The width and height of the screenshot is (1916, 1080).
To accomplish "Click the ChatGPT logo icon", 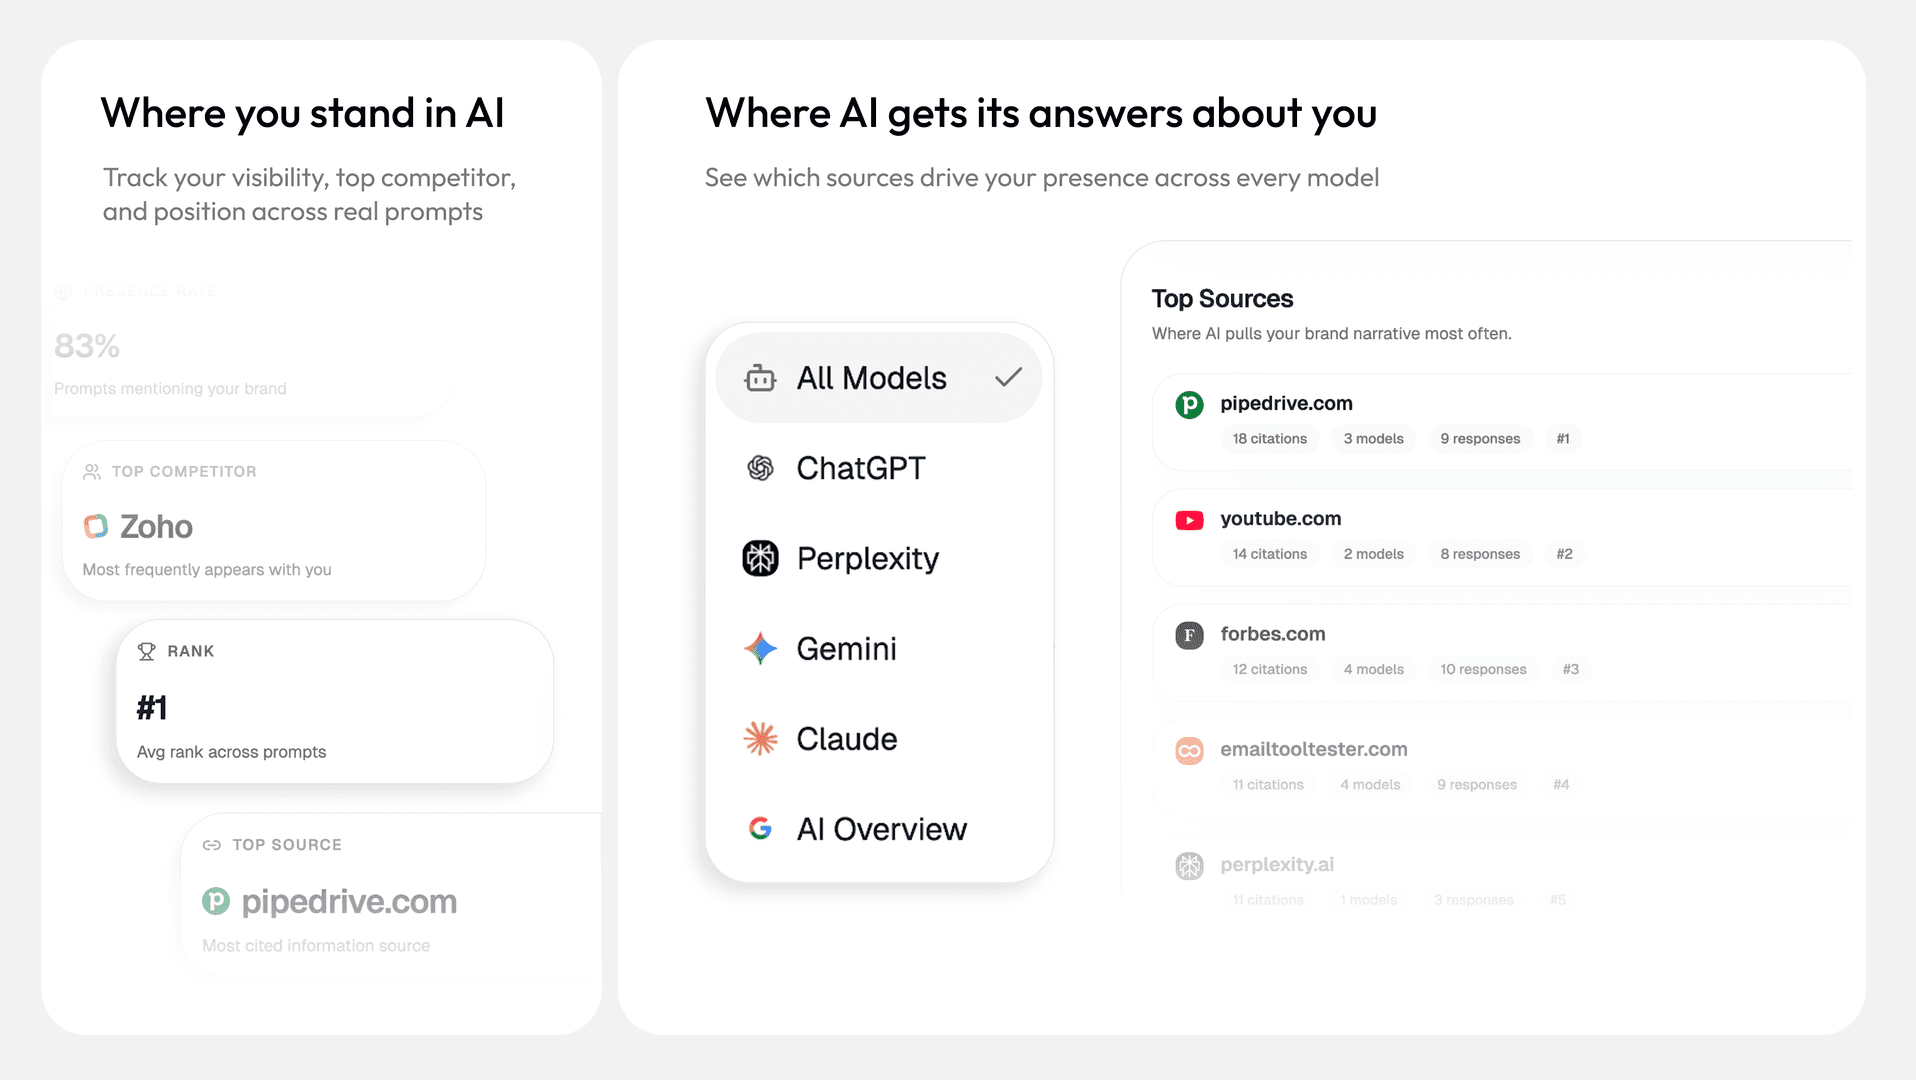I will [x=760, y=468].
